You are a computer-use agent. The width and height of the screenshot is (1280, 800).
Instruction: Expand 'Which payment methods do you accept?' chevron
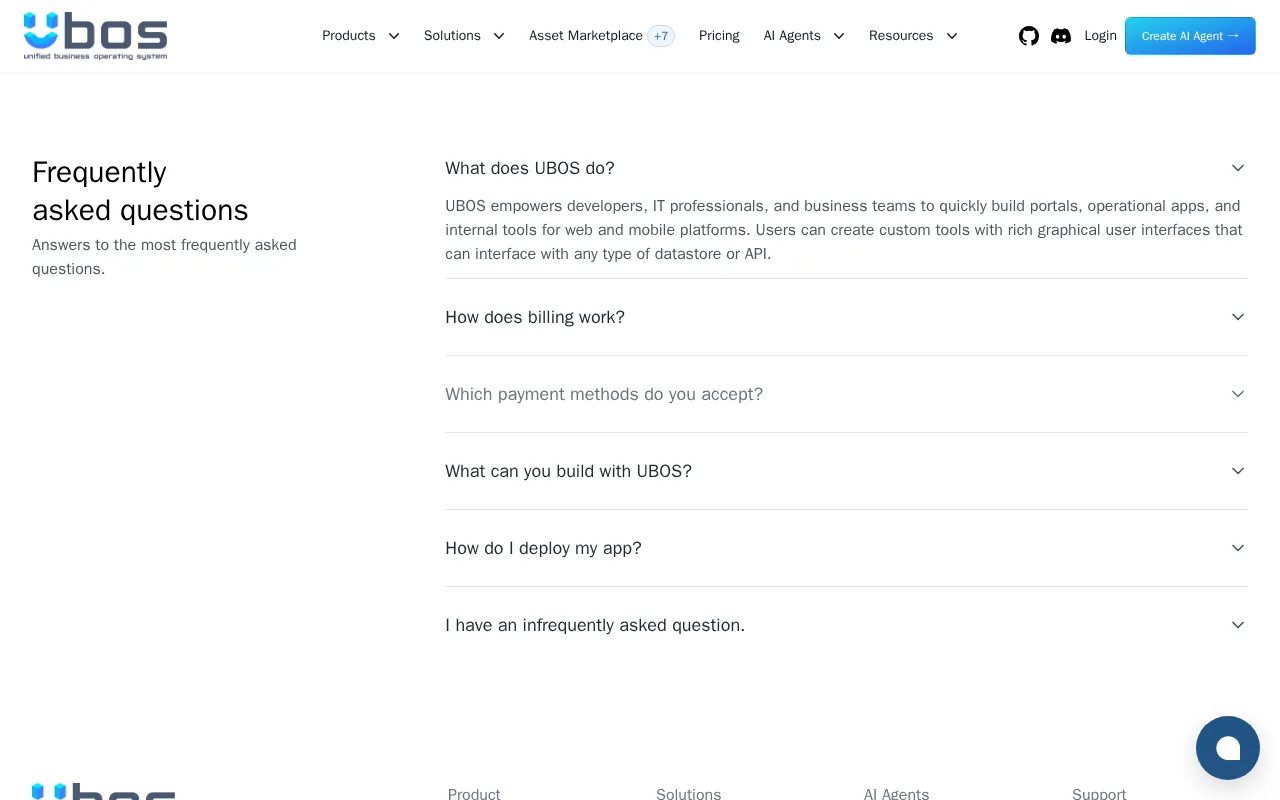coord(1238,394)
